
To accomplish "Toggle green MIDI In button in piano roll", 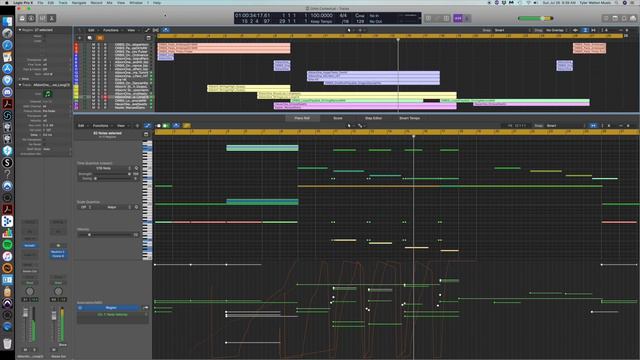I will click(166, 126).
